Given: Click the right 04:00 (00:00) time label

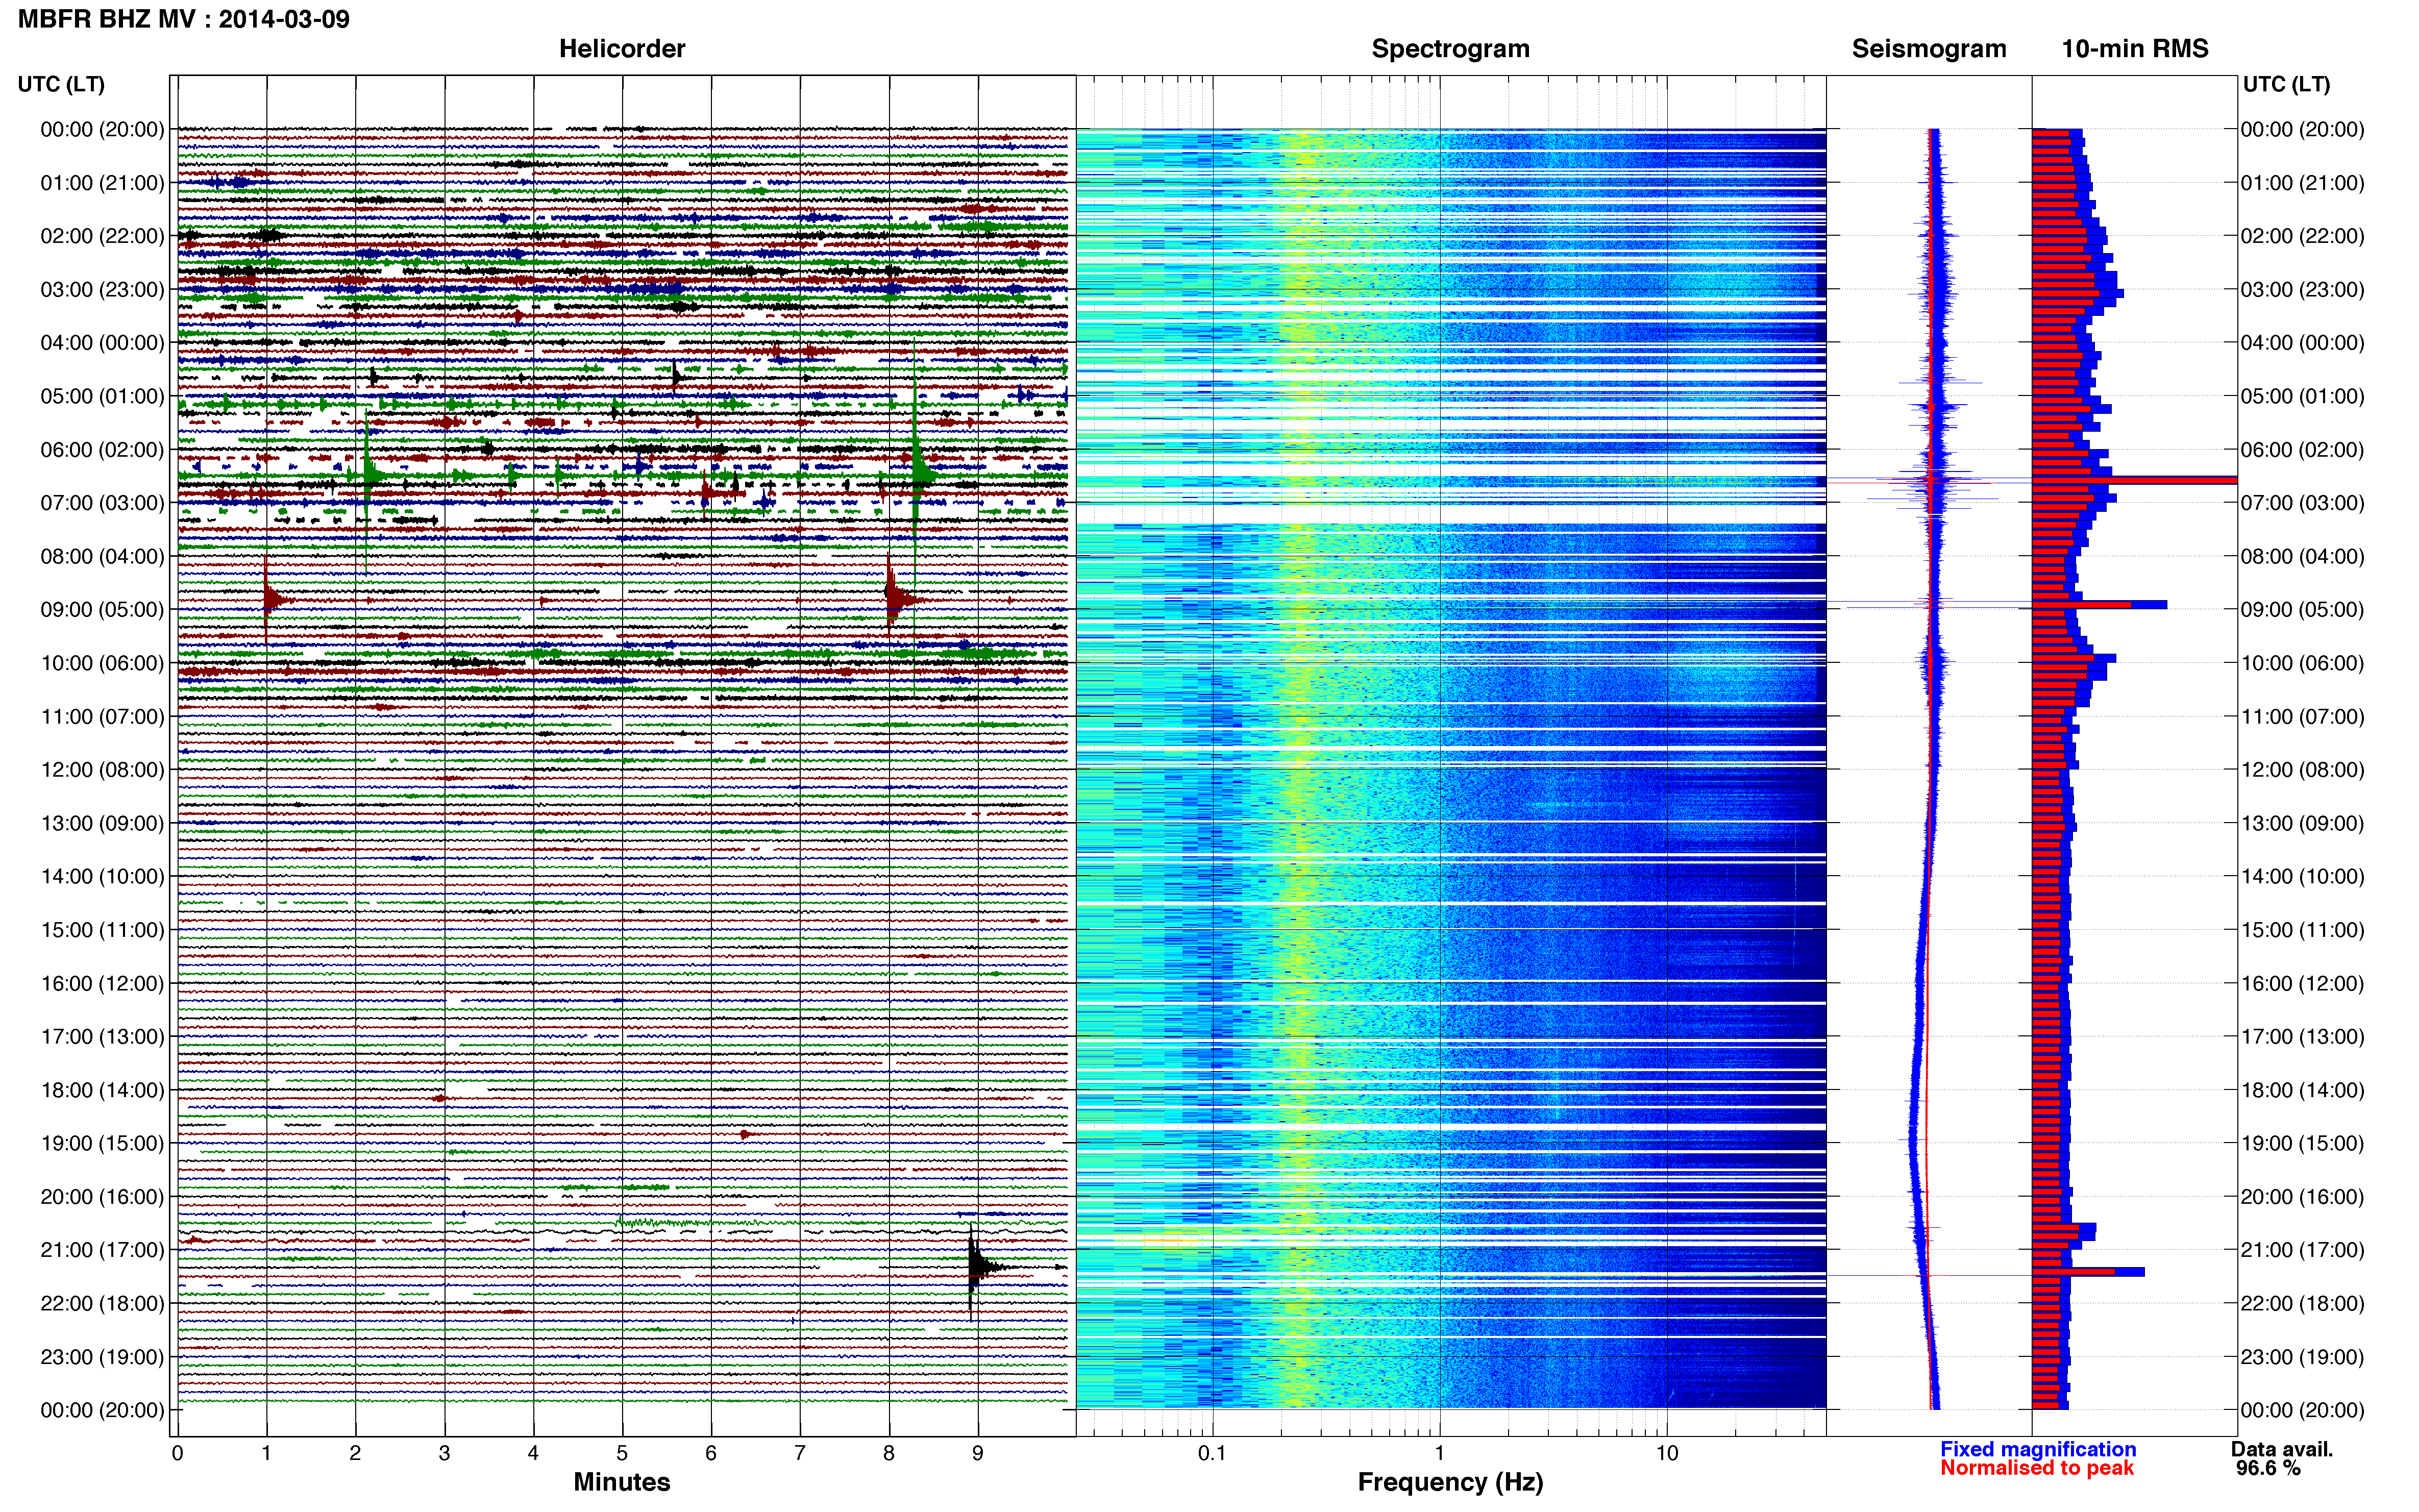Looking at the screenshot, I should pyautogui.click(x=2302, y=342).
